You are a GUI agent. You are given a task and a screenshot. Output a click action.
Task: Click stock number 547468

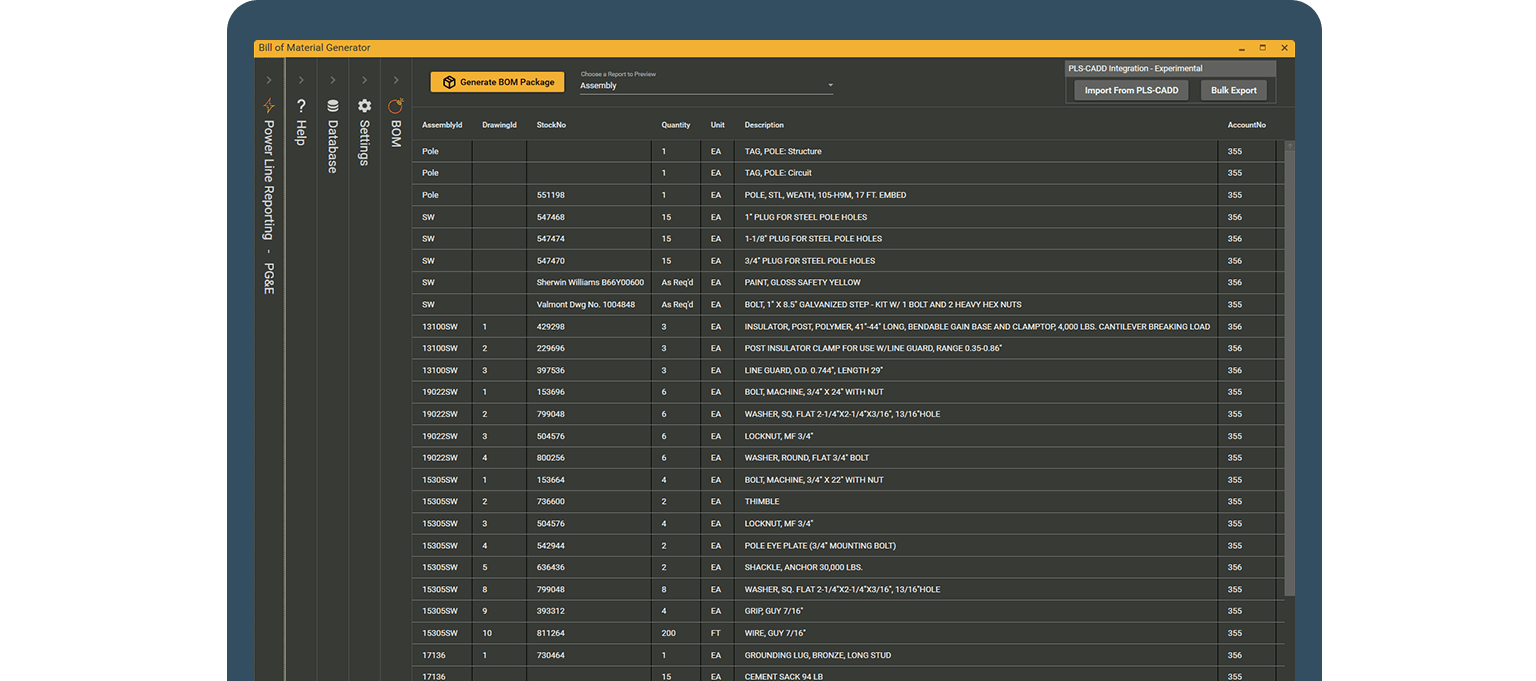point(551,217)
